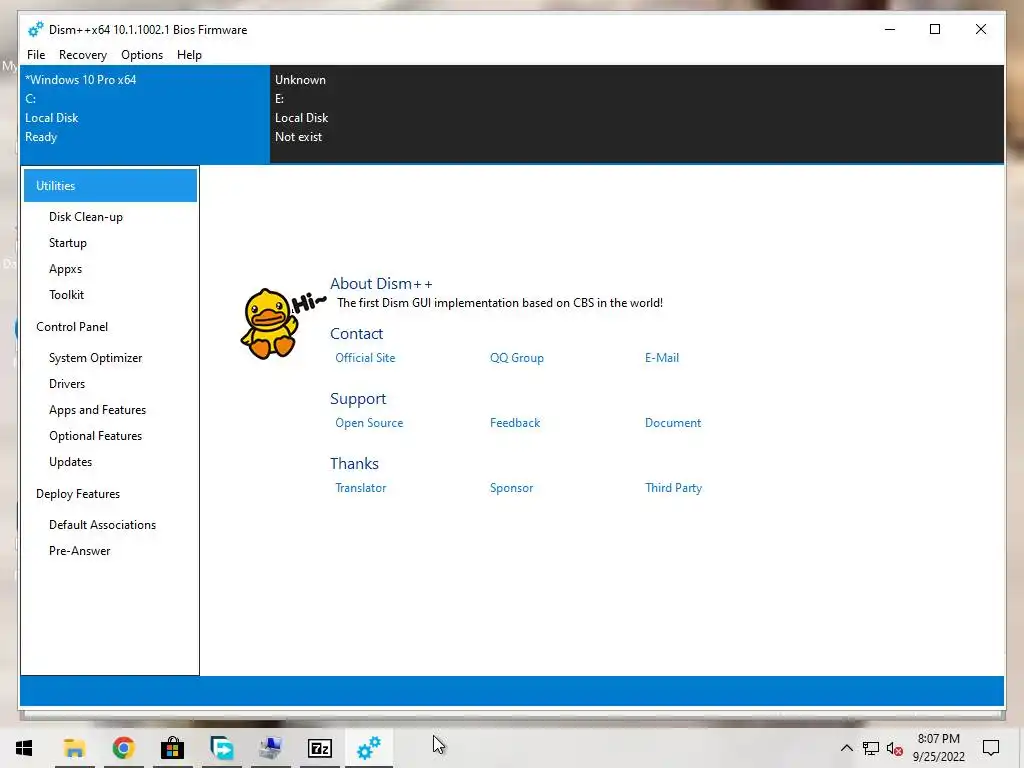Open System Optimizer
Screen dimensions: 1024x768
(x=95, y=358)
